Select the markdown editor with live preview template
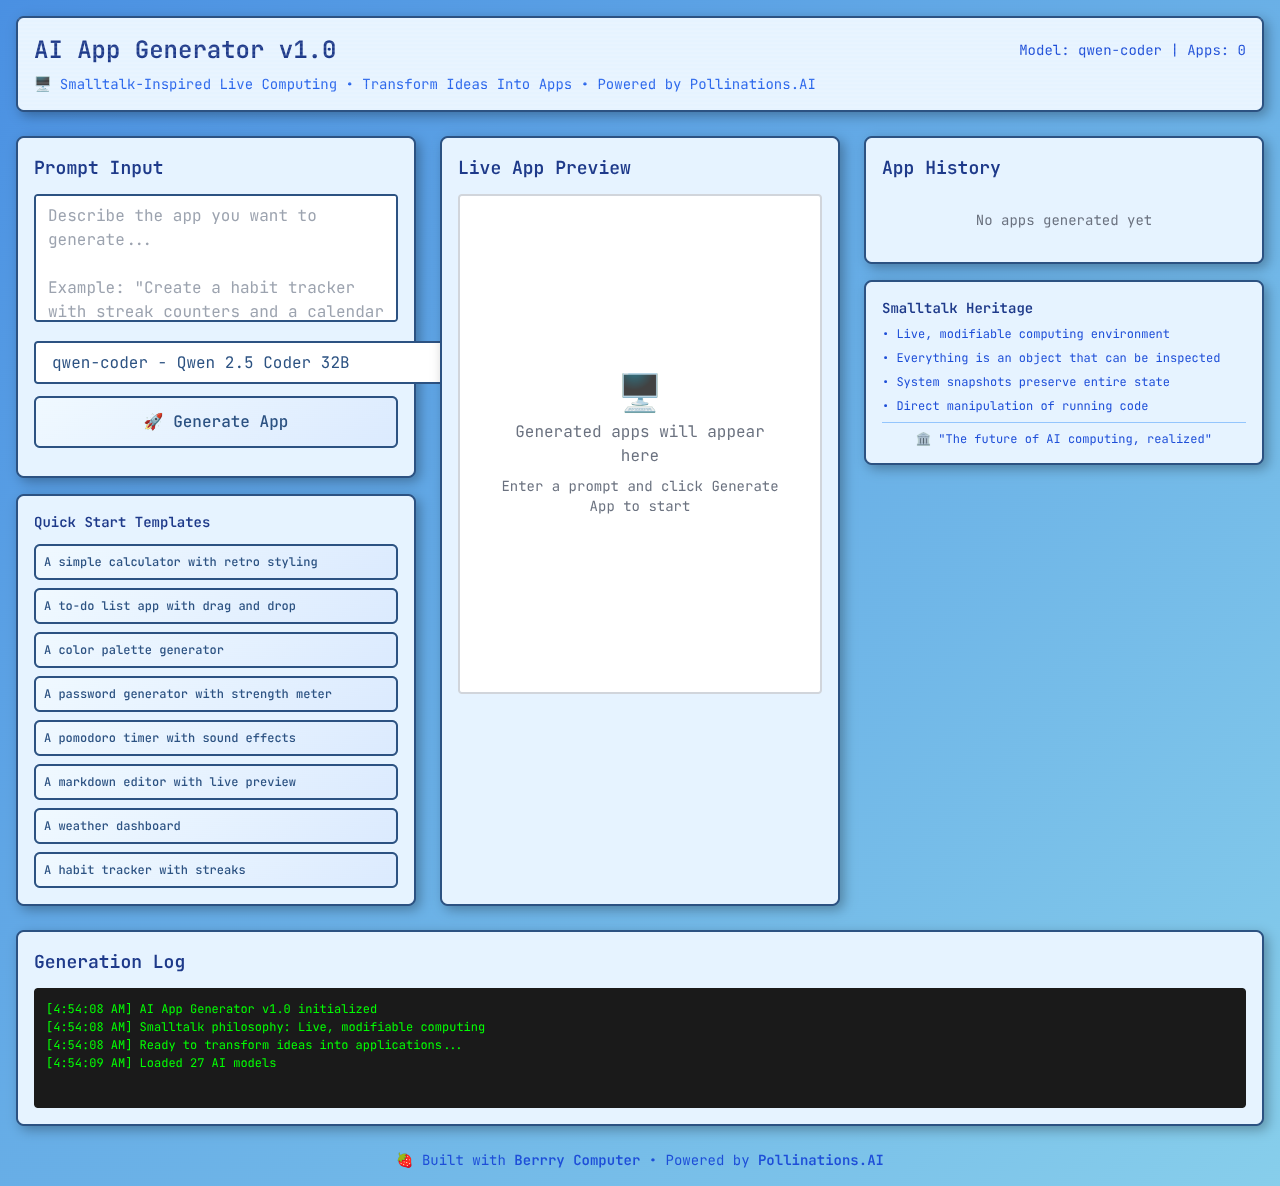Image resolution: width=1280 pixels, height=1186 pixels. tap(216, 782)
